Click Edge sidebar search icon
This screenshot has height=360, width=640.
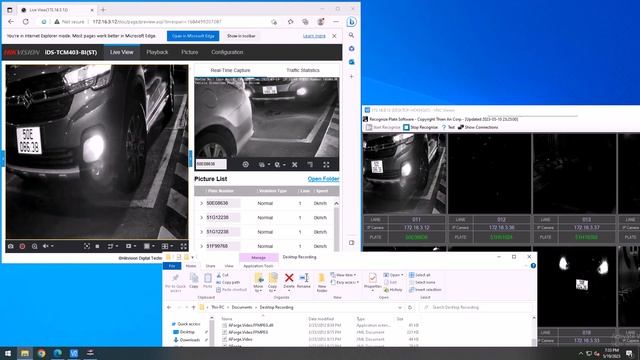[351, 36]
